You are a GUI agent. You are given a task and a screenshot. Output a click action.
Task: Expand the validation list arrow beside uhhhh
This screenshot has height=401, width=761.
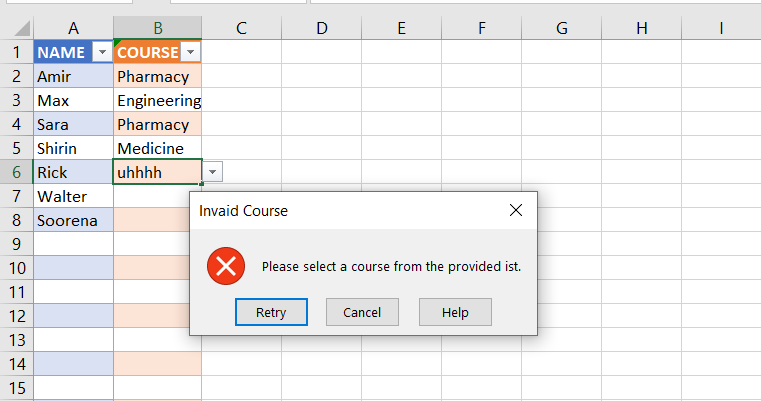click(x=213, y=172)
